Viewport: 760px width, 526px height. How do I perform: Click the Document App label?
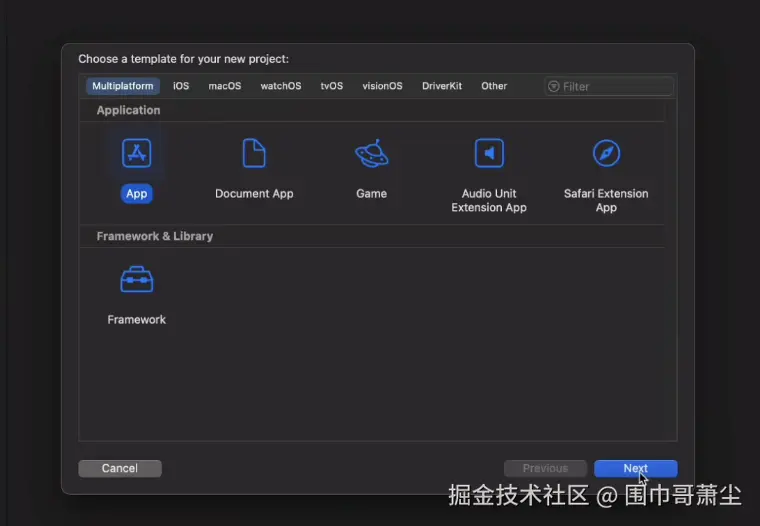tap(254, 193)
